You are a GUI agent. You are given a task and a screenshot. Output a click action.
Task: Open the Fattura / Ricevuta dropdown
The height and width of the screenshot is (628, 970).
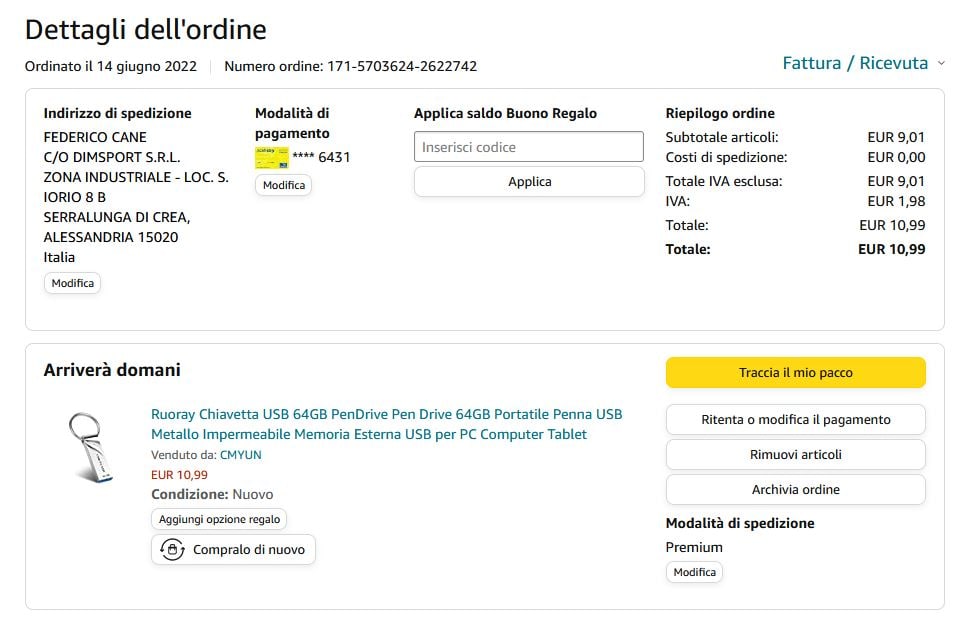[855, 63]
